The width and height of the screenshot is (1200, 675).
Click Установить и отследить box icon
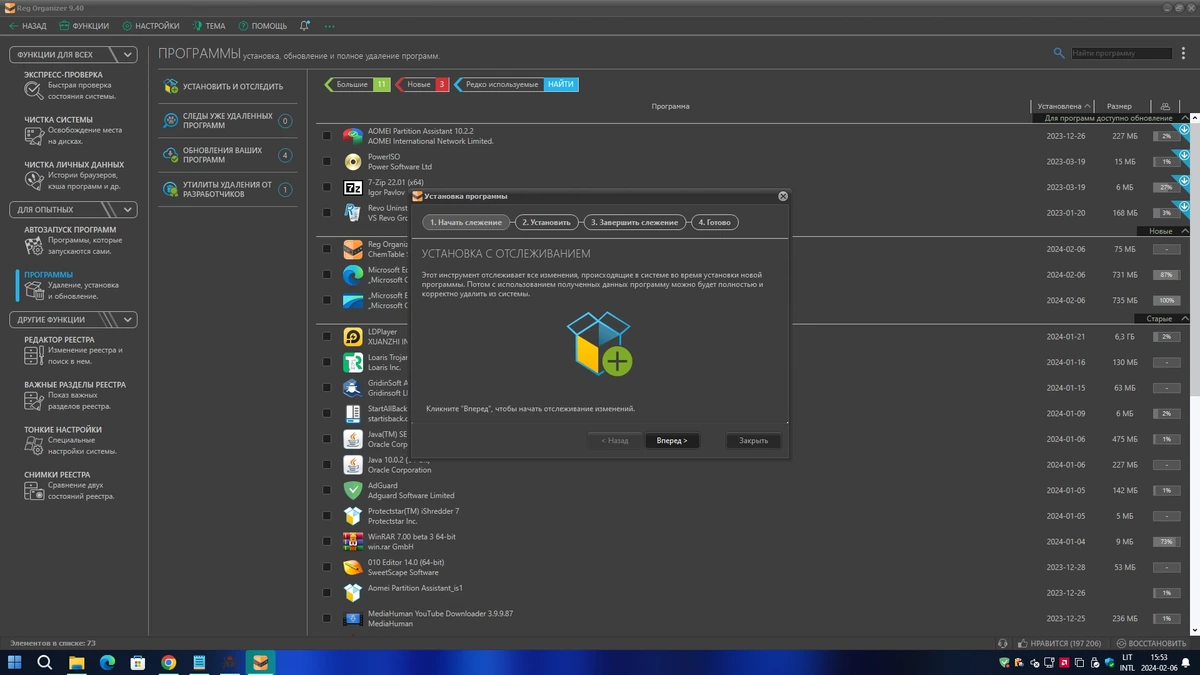tap(171, 87)
